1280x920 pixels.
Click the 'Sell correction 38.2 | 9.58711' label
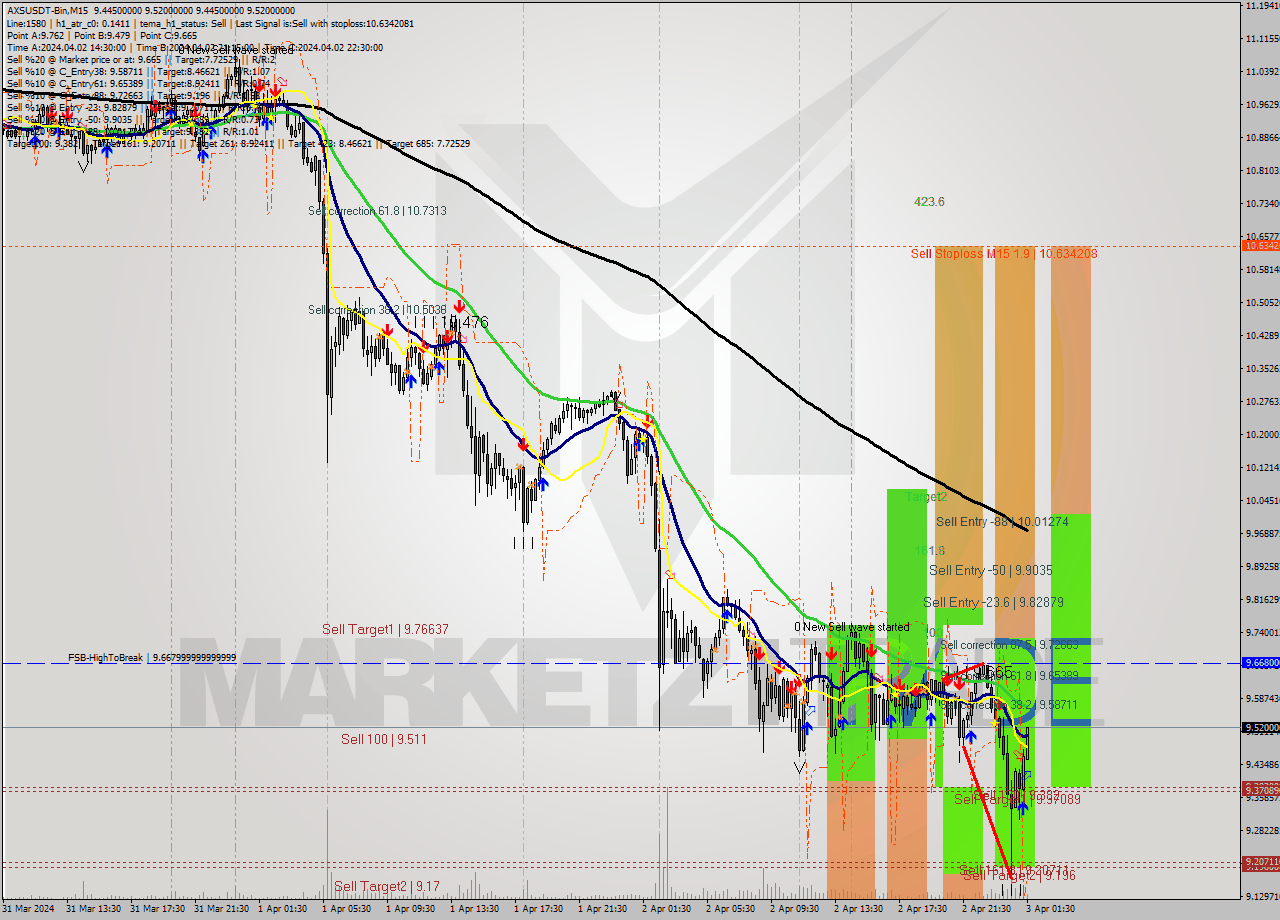(1010, 705)
